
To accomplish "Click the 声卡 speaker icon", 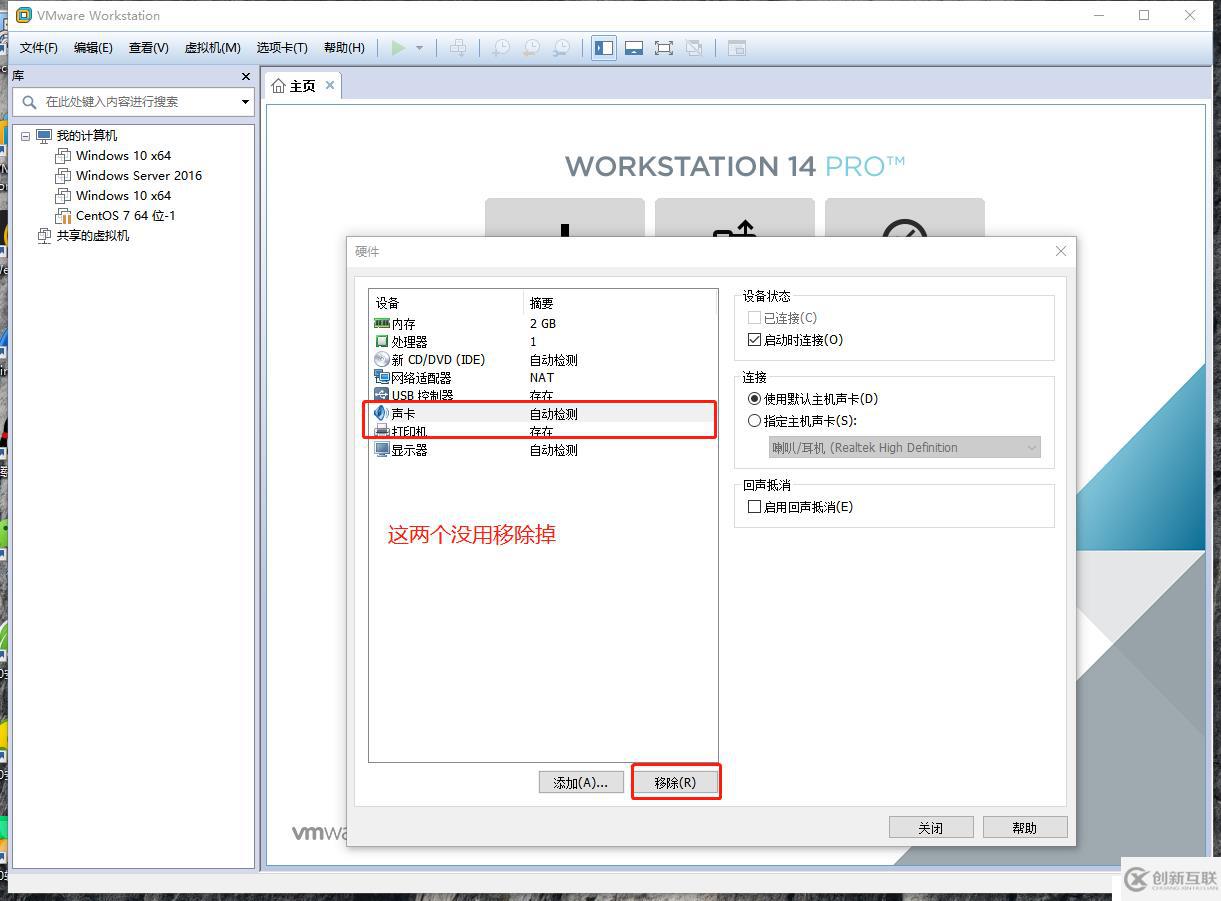I will click(381, 414).
